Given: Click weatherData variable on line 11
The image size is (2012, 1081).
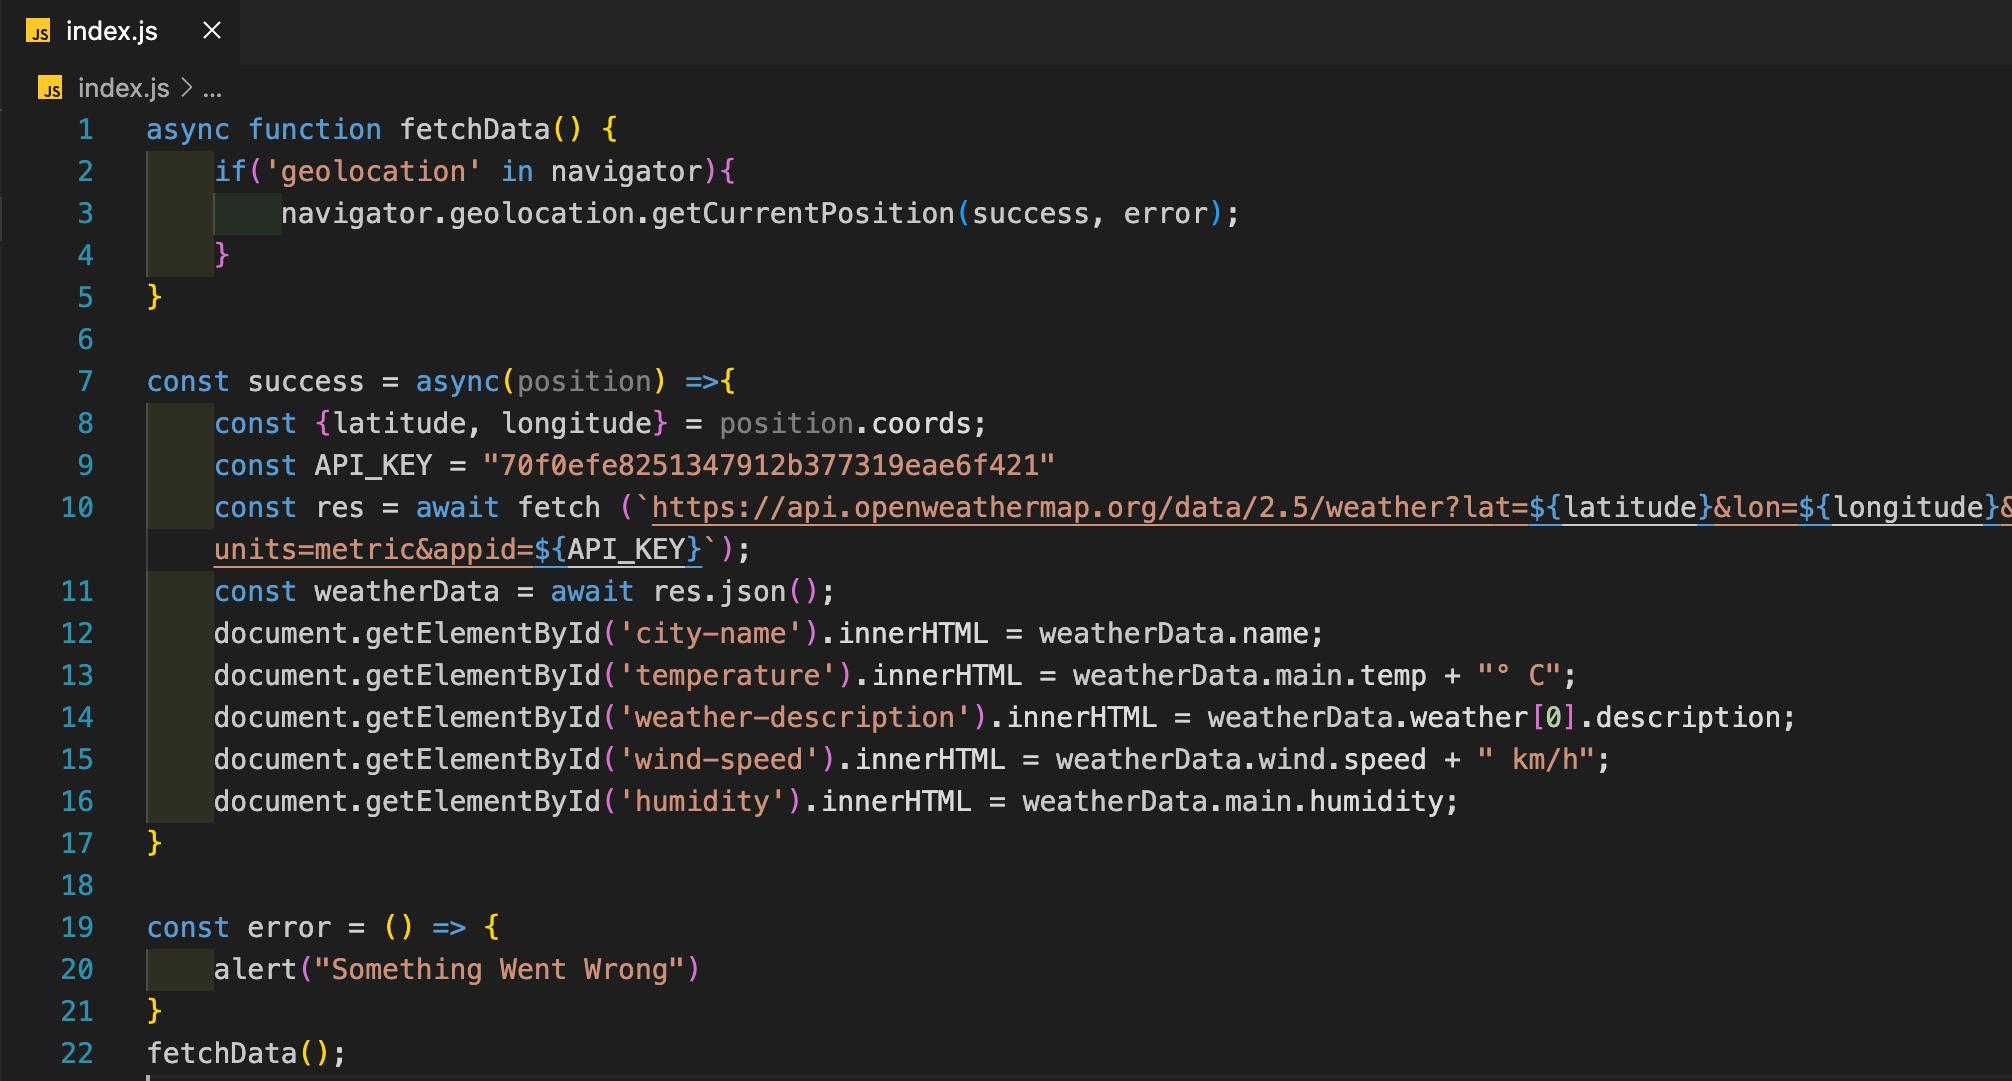Looking at the screenshot, I should (x=407, y=591).
